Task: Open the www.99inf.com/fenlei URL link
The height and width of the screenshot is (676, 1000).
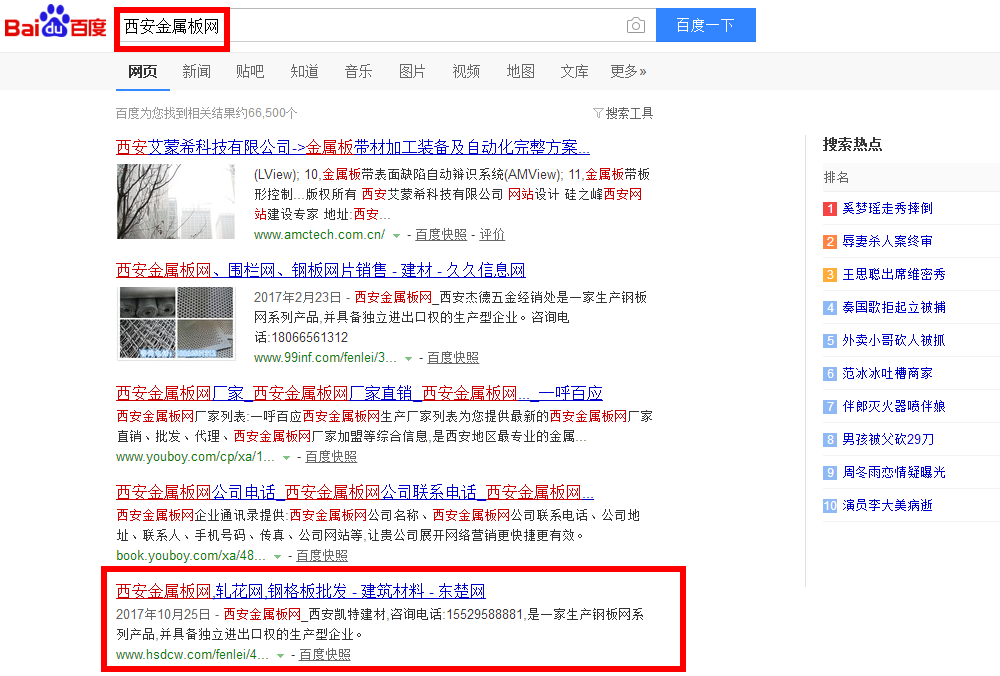Action: click(x=325, y=358)
